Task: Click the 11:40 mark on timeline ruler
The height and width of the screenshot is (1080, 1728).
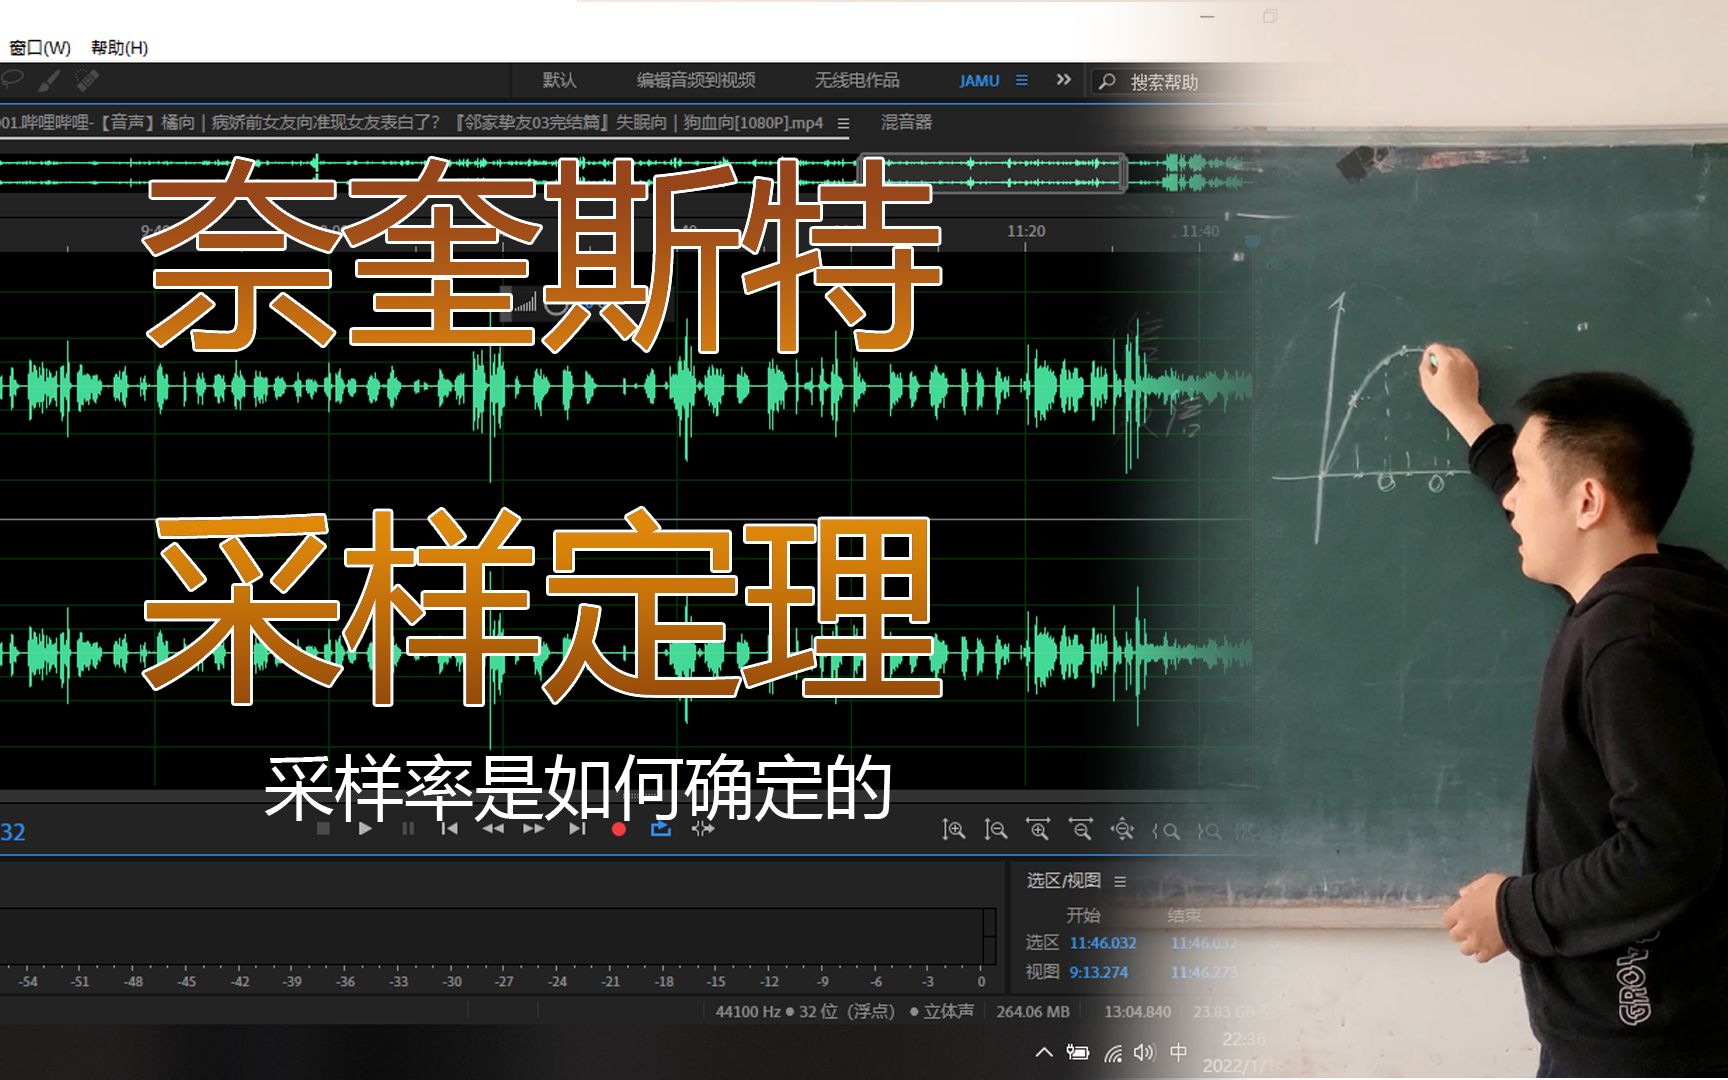Action: coord(1200,231)
